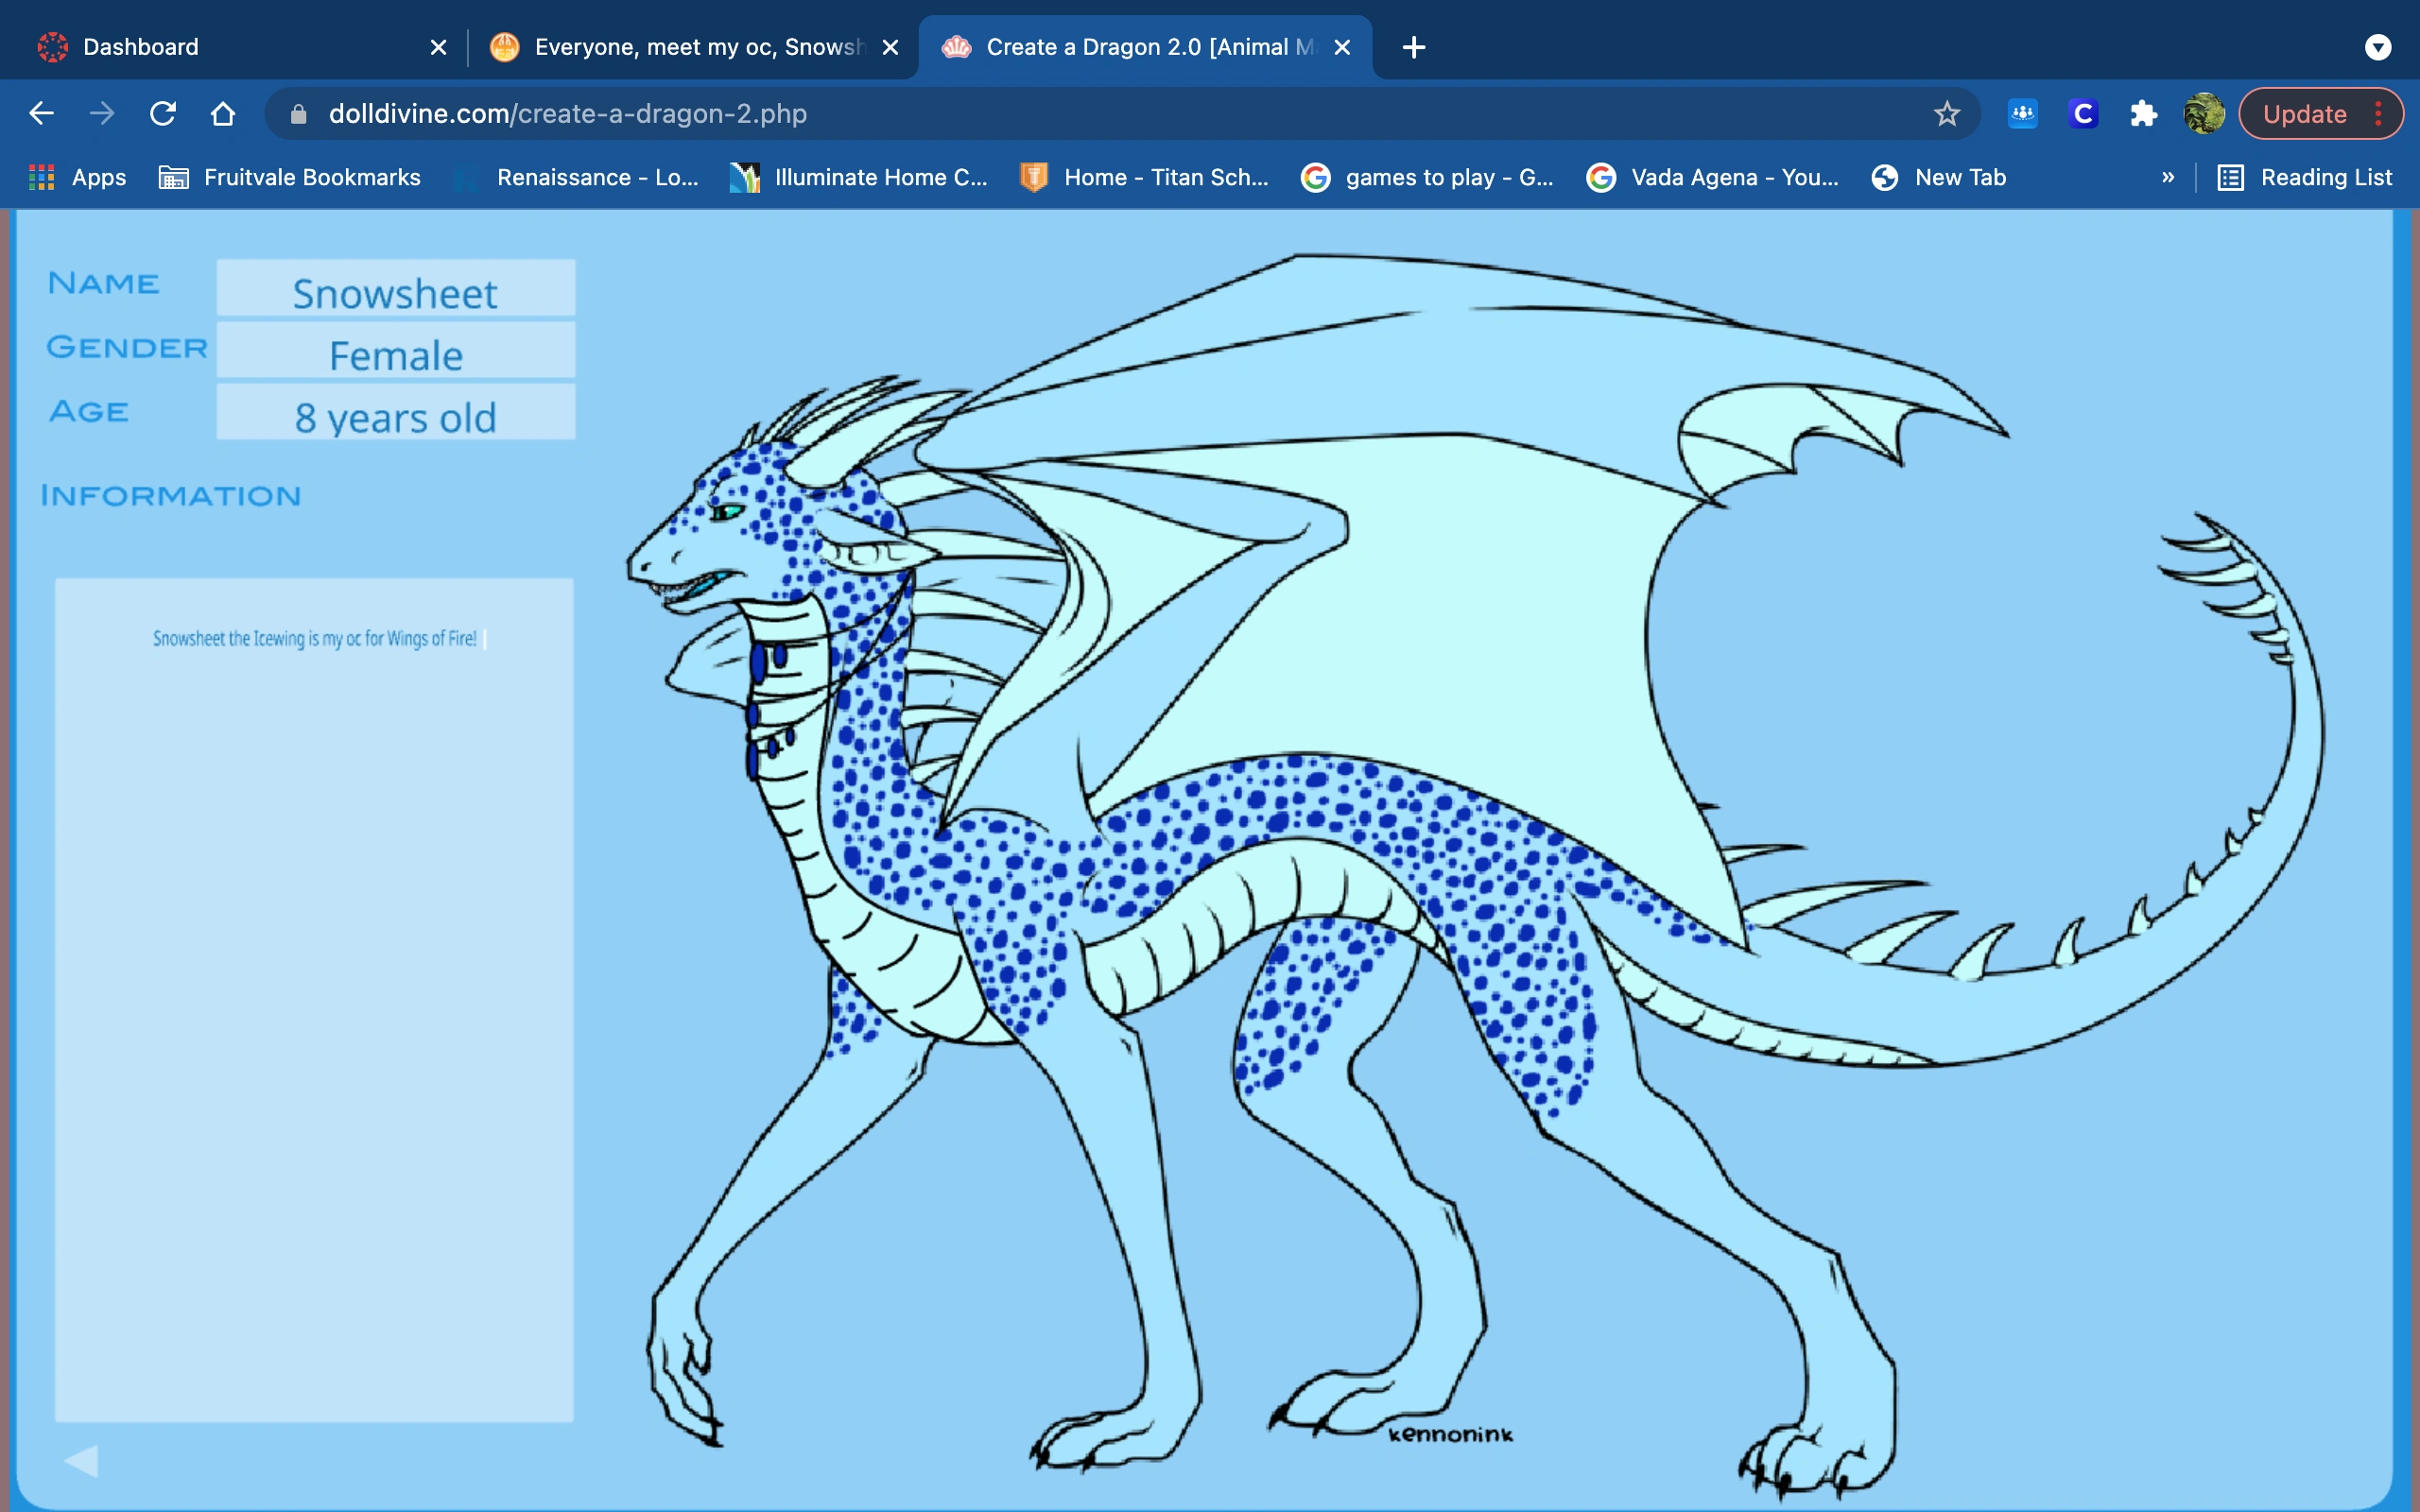
Task: Open the browser home page
Action: pyautogui.click(x=223, y=113)
